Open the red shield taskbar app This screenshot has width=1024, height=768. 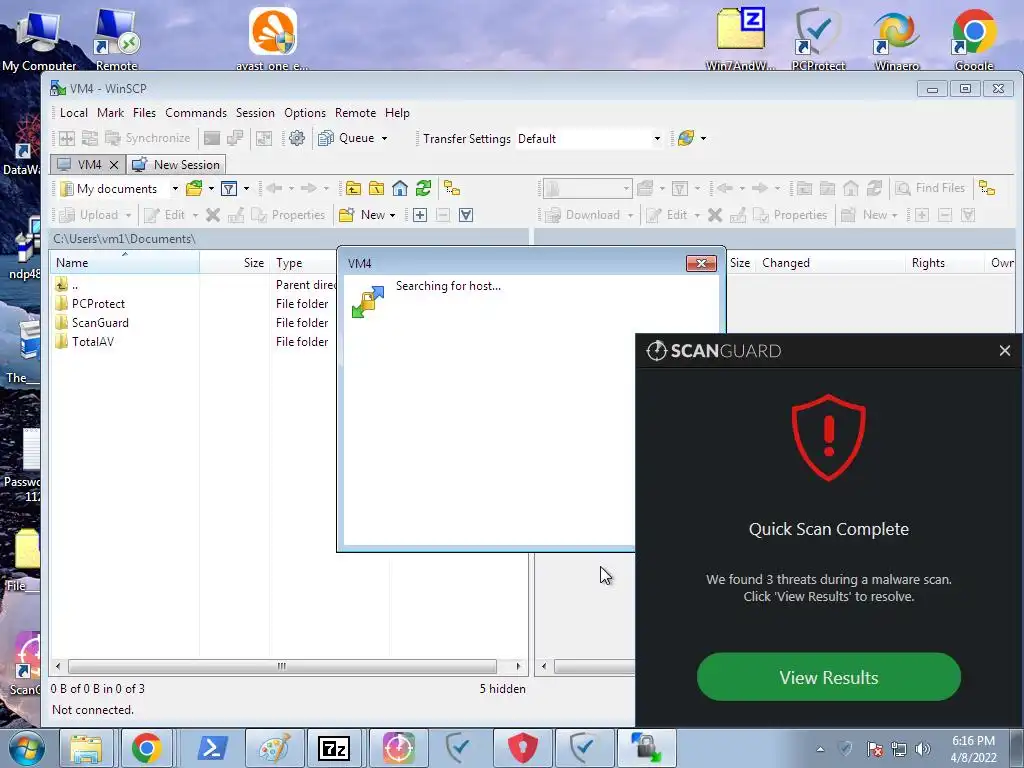522,748
